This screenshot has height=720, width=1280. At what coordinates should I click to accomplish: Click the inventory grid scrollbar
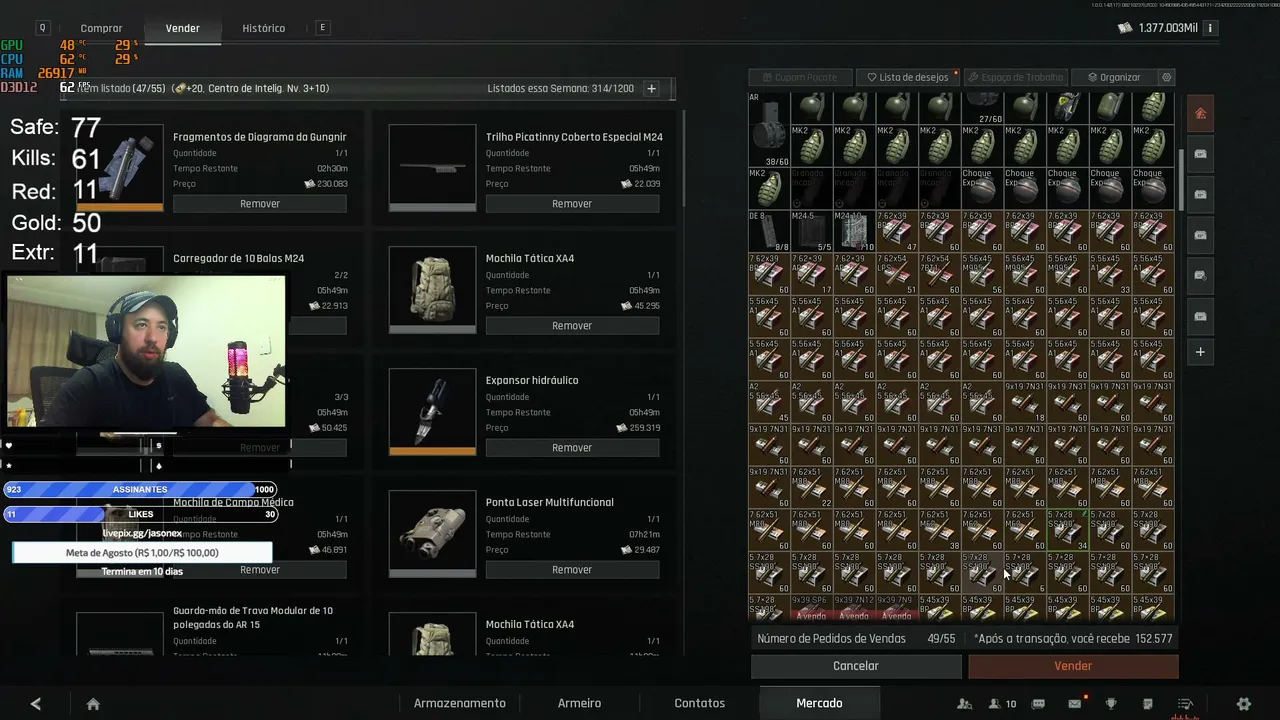pyautogui.click(x=1180, y=180)
